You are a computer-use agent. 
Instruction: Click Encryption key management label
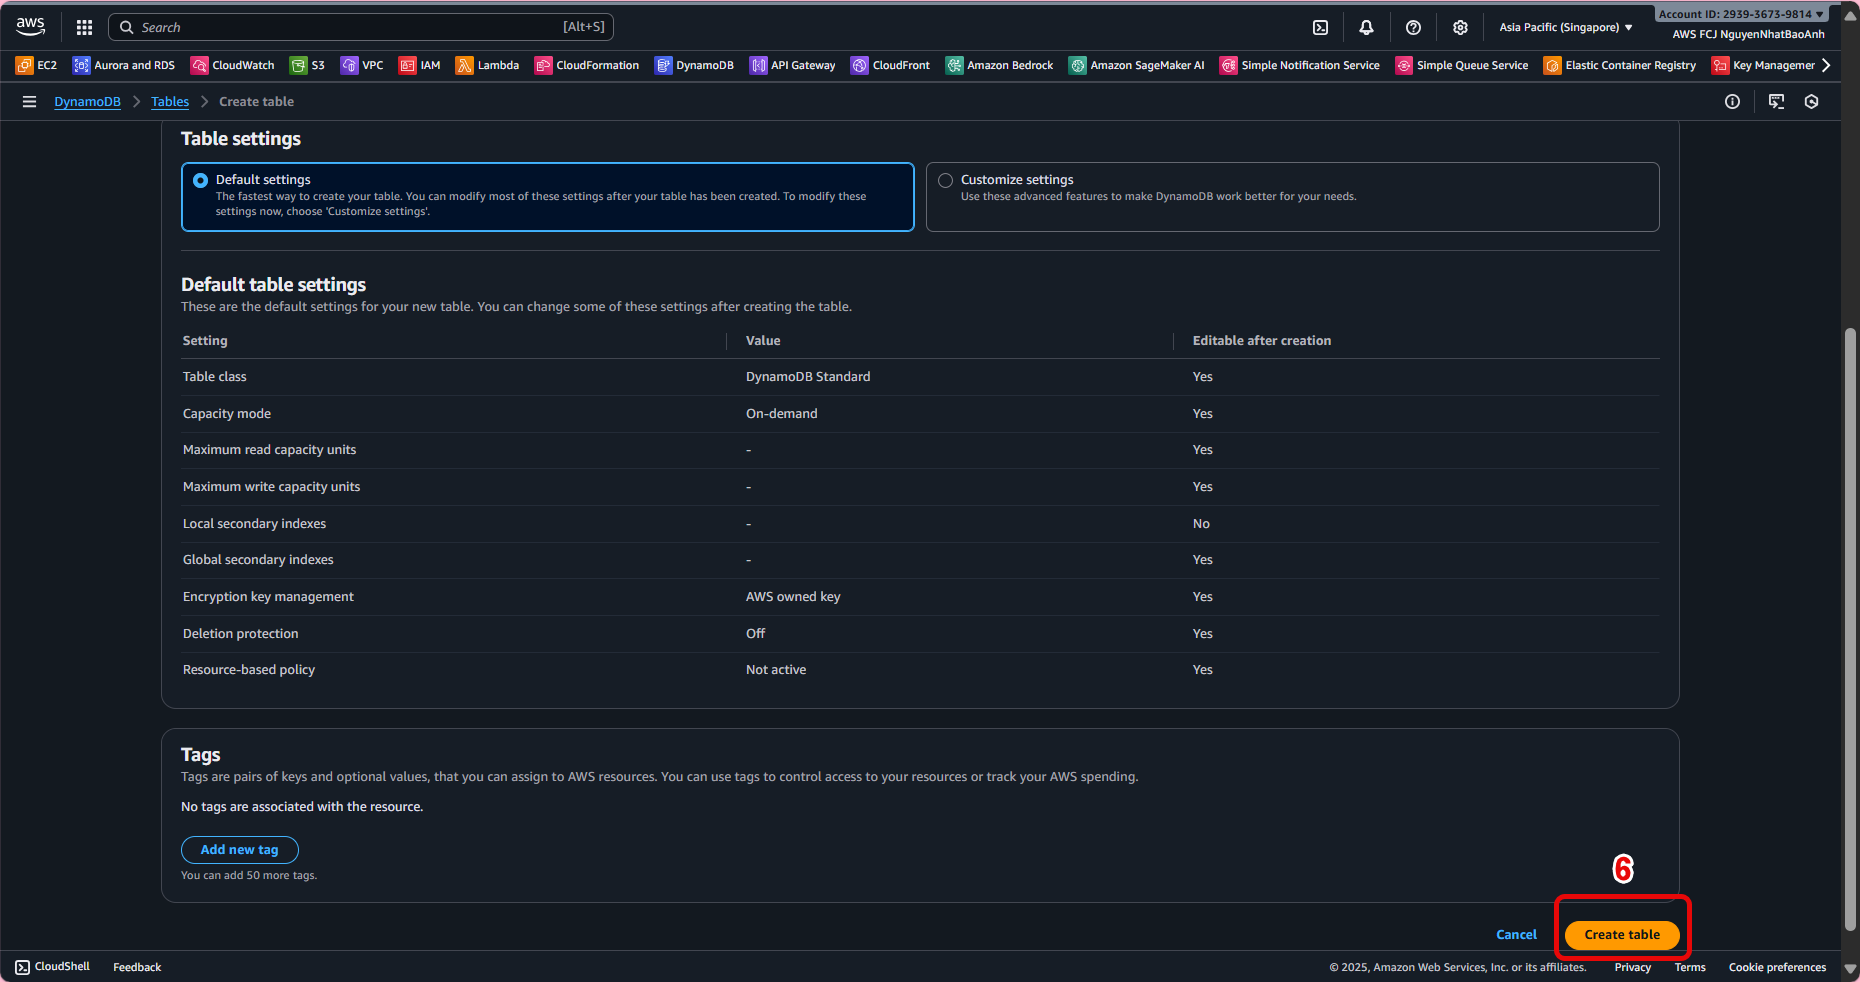(268, 597)
